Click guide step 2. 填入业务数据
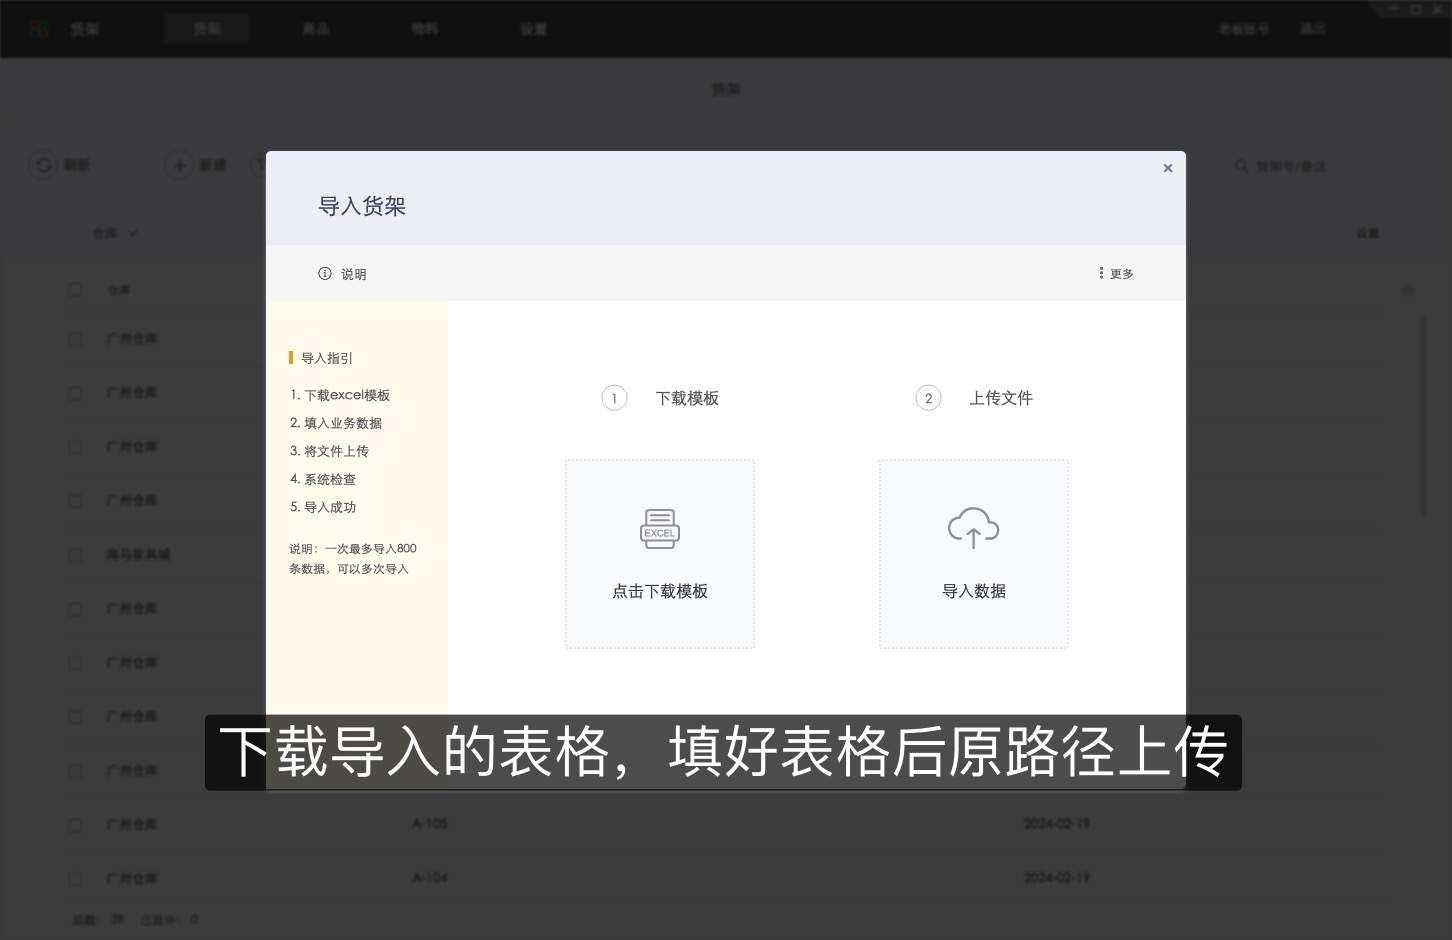The image size is (1452, 940). click(x=336, y=423)
